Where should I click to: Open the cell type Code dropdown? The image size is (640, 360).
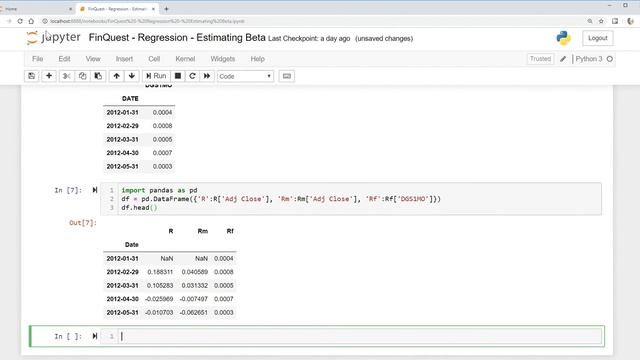coord(245,76)
